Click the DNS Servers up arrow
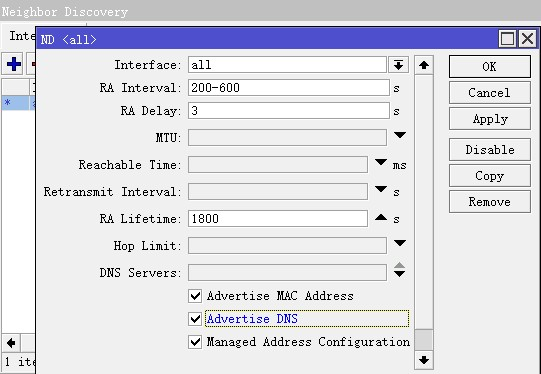 tap(400, 265)
